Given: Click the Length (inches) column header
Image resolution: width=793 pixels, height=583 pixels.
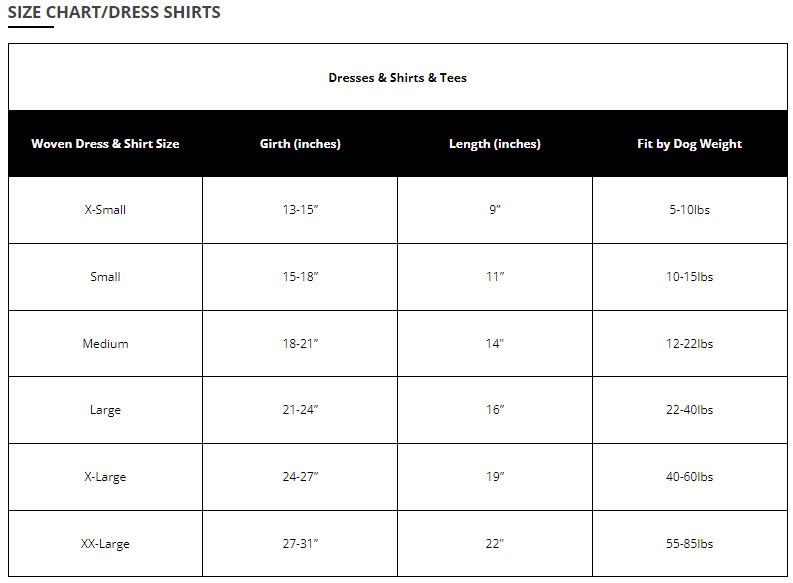Looking at the screenshot, I should tap(494, 144).
